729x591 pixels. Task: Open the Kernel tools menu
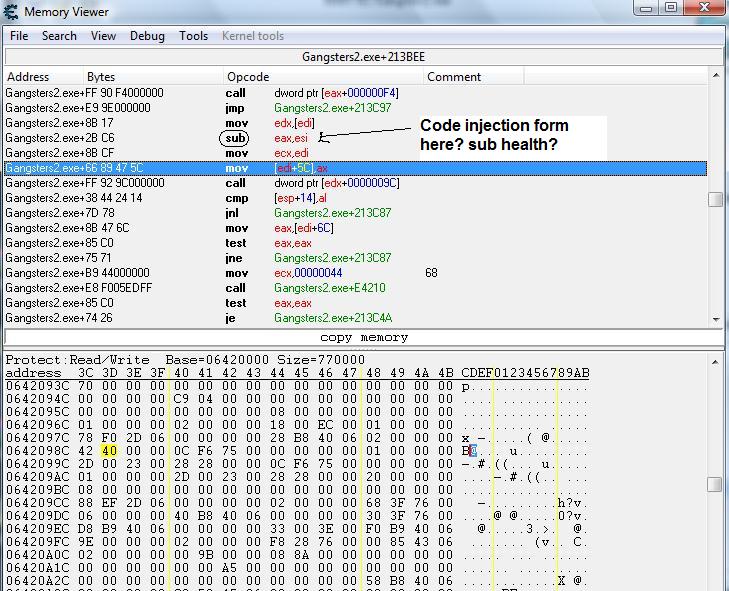click(252, 36)
